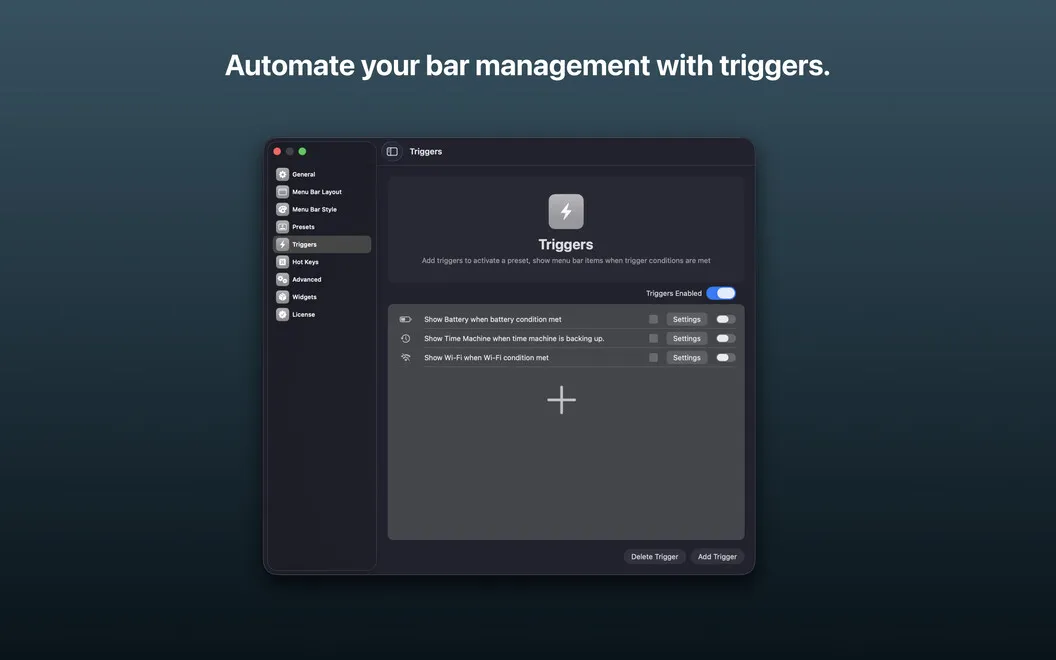Click the Delete Trigger button
Image resolution: width=1056 pixels, height=660 pixels.
click(655, 556)
